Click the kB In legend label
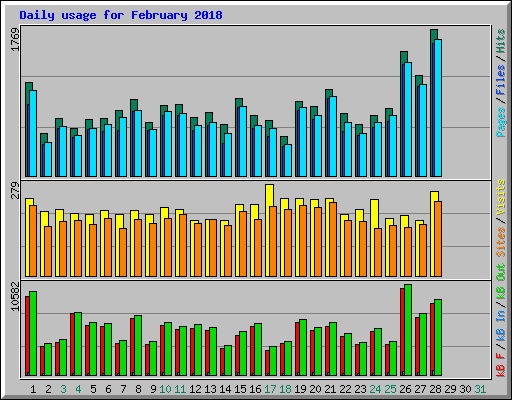The height and width of the screenshot is (400, 512). click(x=501, y=327)
